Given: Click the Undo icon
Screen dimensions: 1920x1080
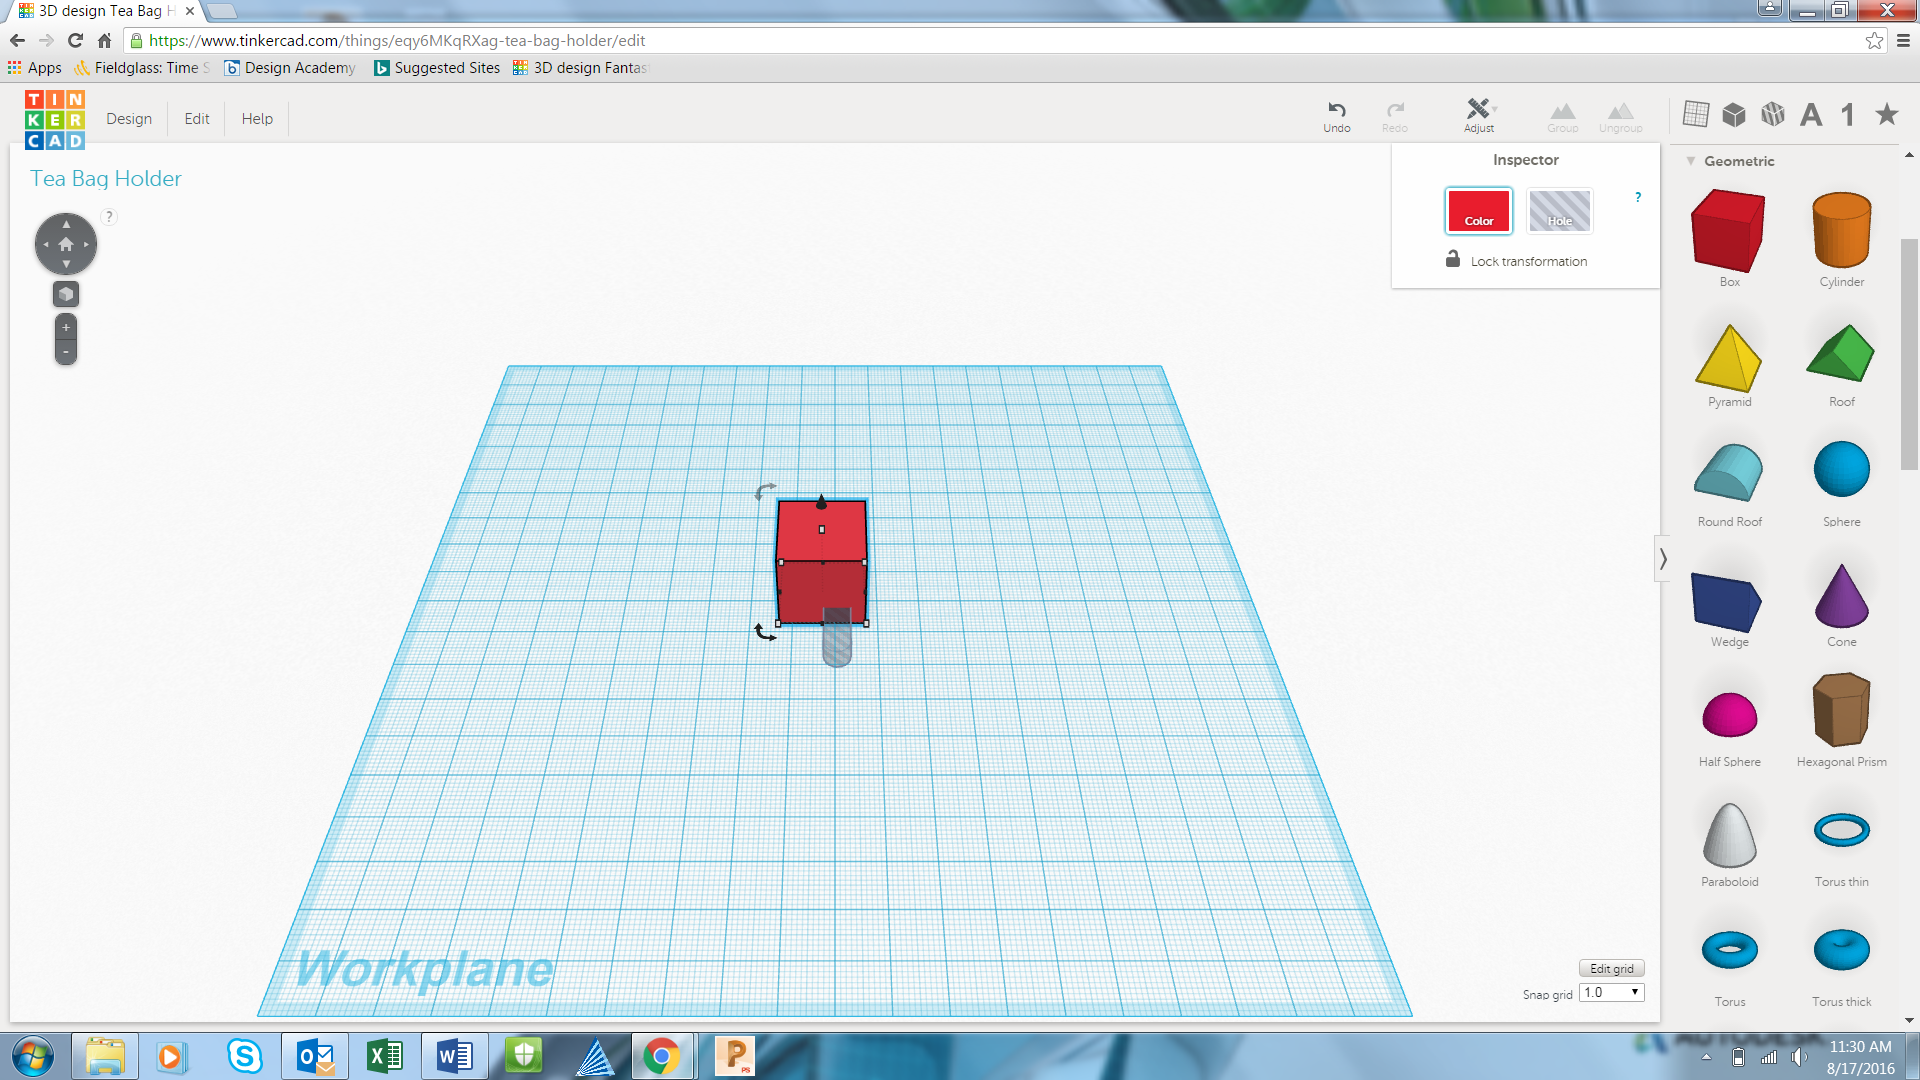Looking at the screenshot, I should (x=1336, y=111).
